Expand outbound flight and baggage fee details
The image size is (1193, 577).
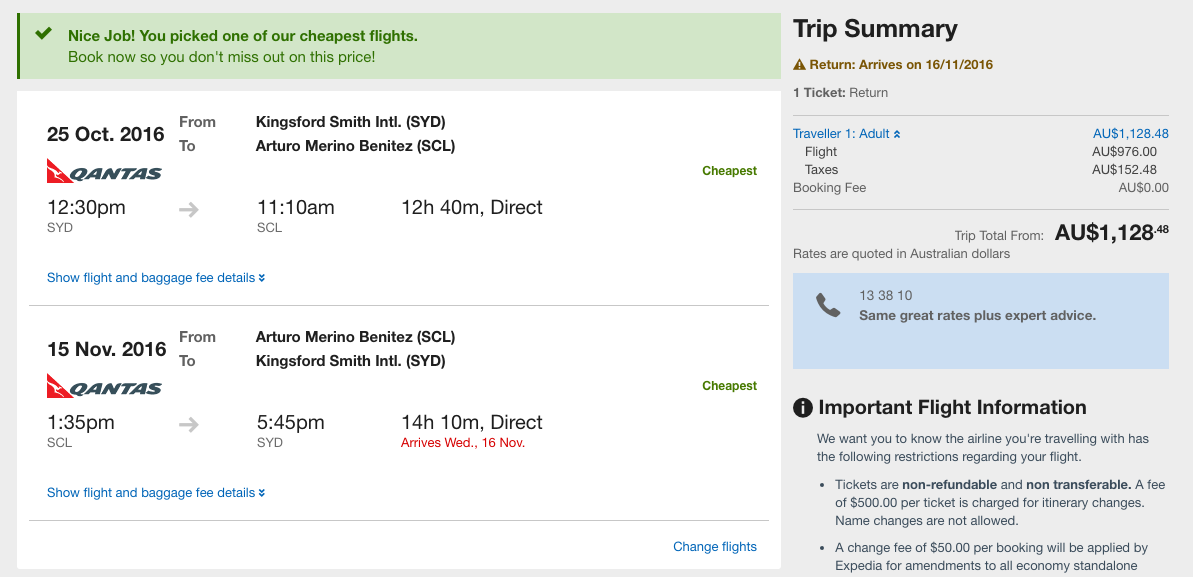pyautogui.click(x=156, y=278)
